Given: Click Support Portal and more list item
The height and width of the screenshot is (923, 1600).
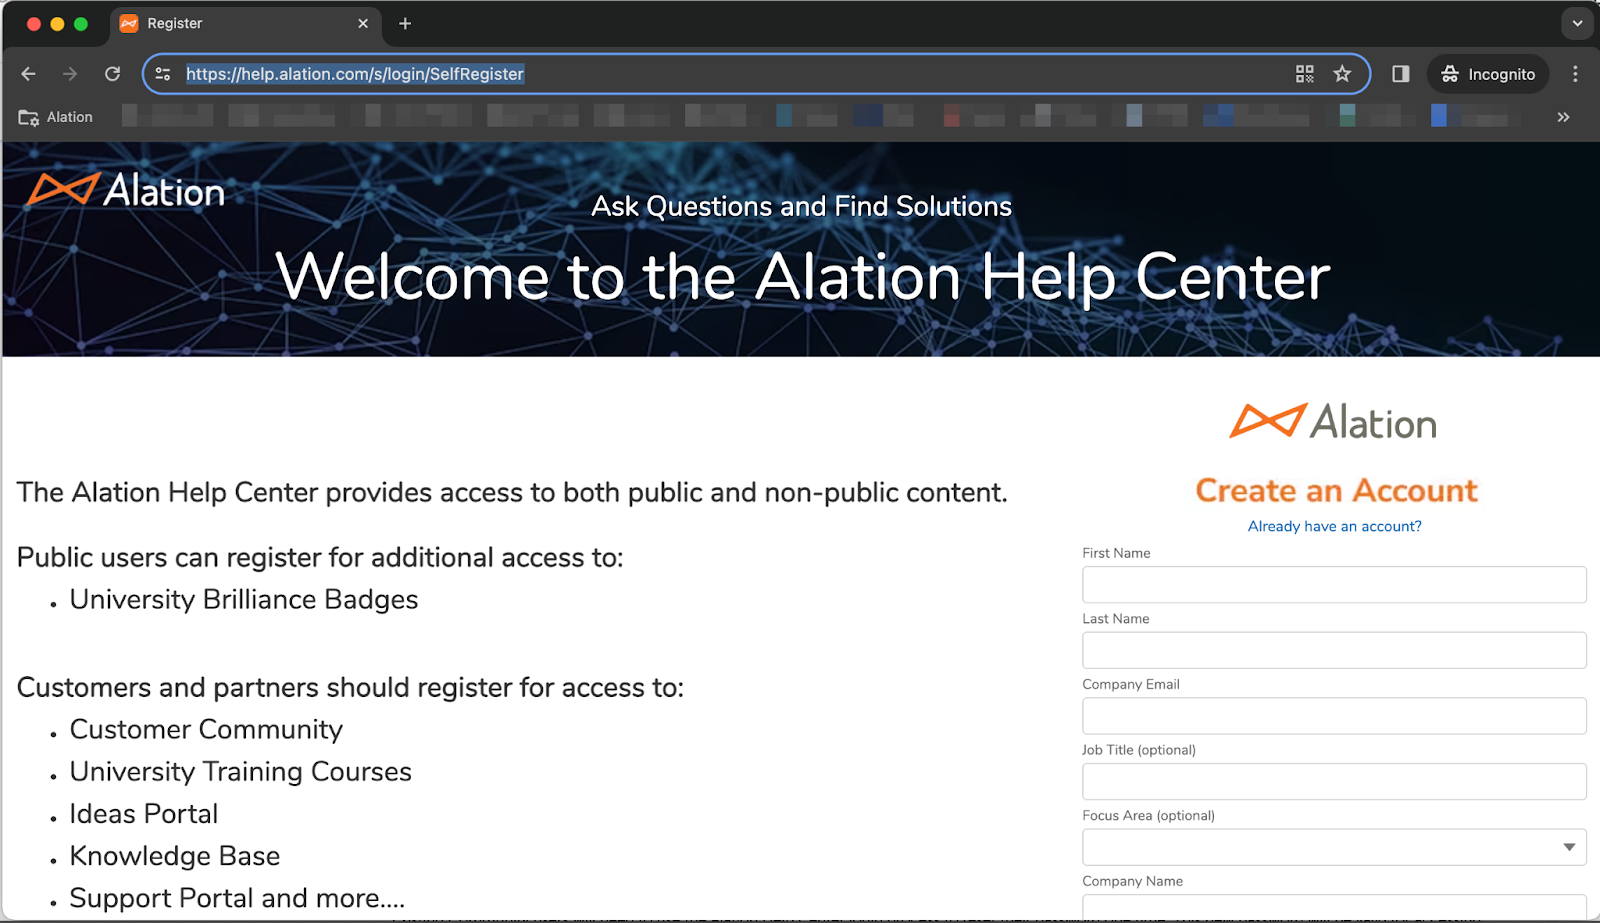Looking at the screenshot, I should pos(237,898).
